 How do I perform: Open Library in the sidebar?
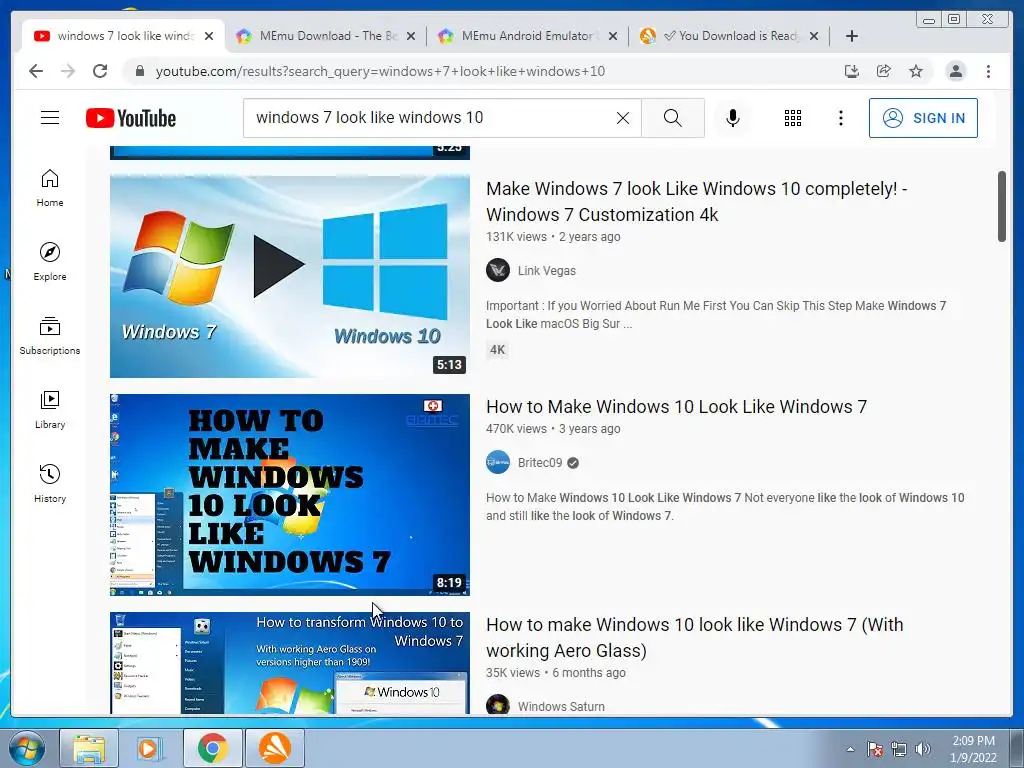(x=50, y=409)
